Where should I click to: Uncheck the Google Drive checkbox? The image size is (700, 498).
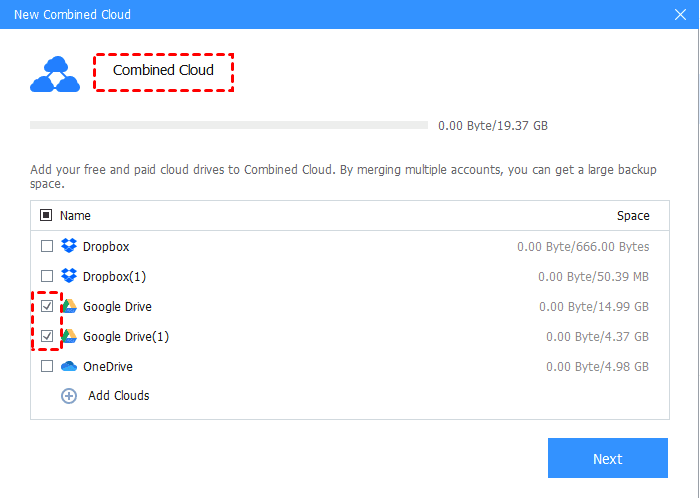(47, 306)
